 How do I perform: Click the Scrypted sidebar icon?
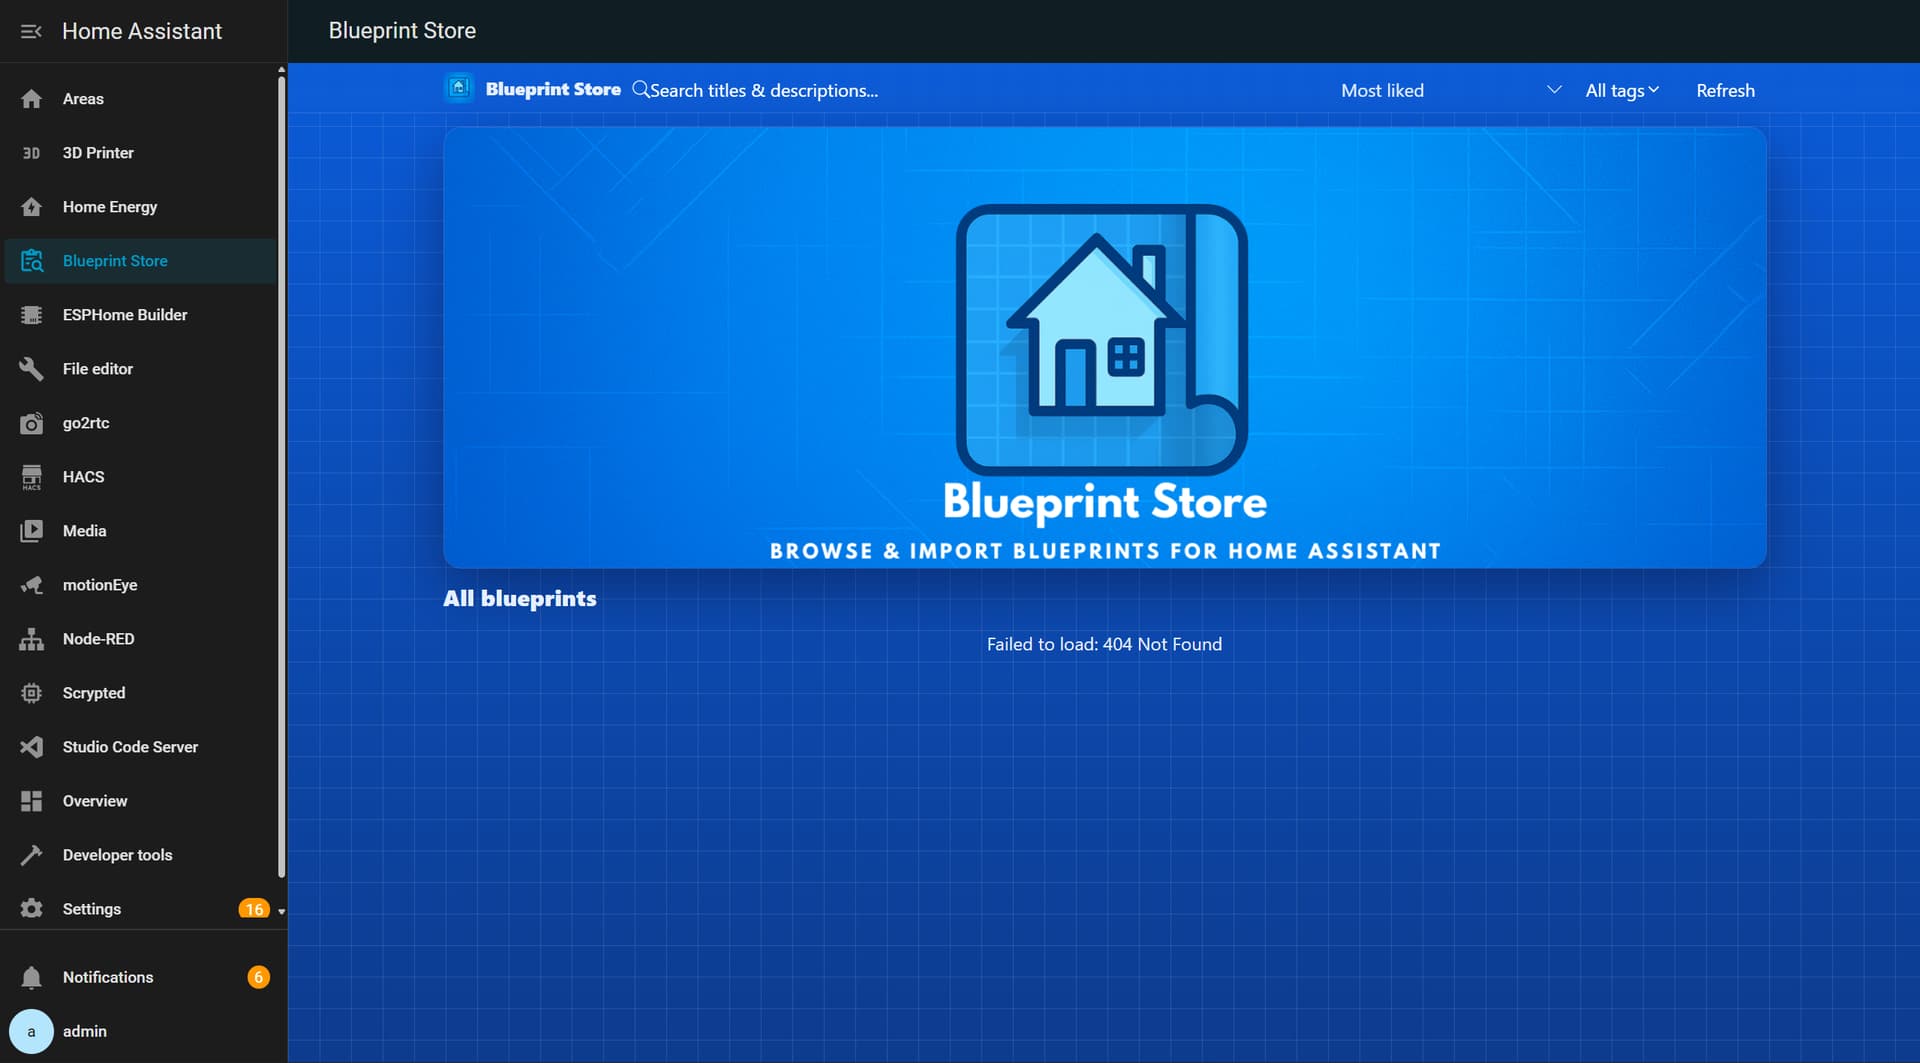pyautogui.click(x=31, y=693)
